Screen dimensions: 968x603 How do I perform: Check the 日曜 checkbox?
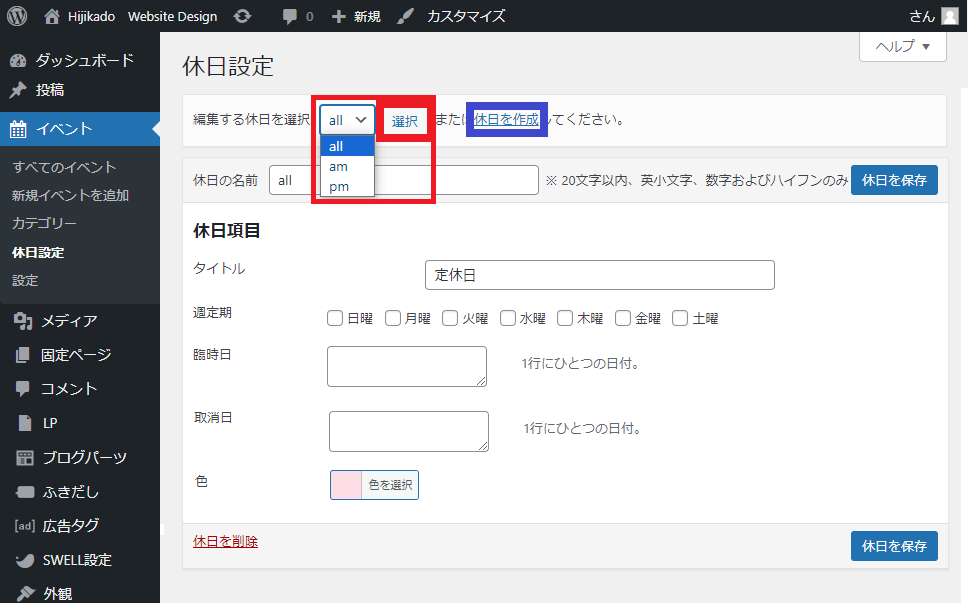click(x=336, y=318)
